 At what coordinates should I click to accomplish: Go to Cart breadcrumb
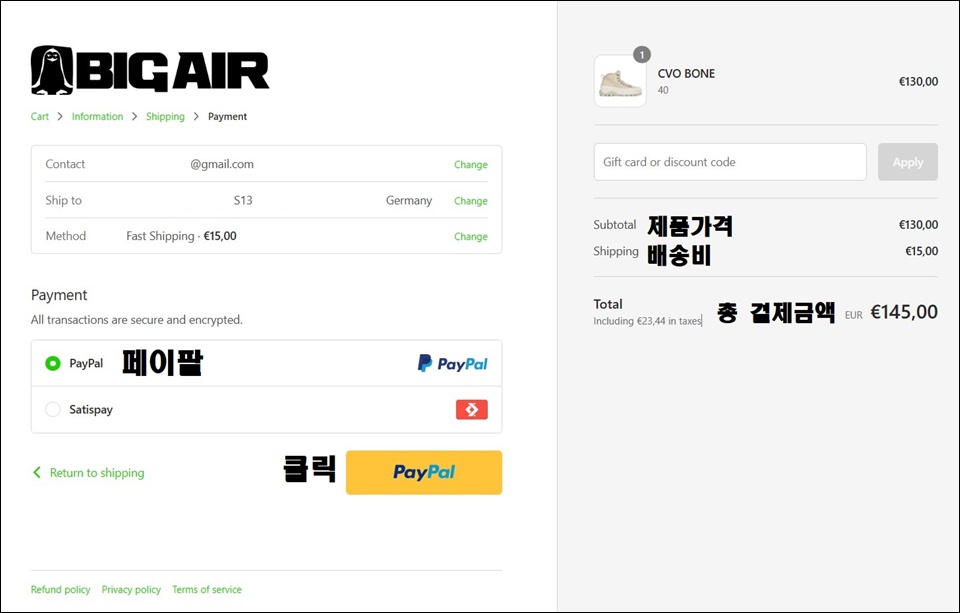(40, 116)
